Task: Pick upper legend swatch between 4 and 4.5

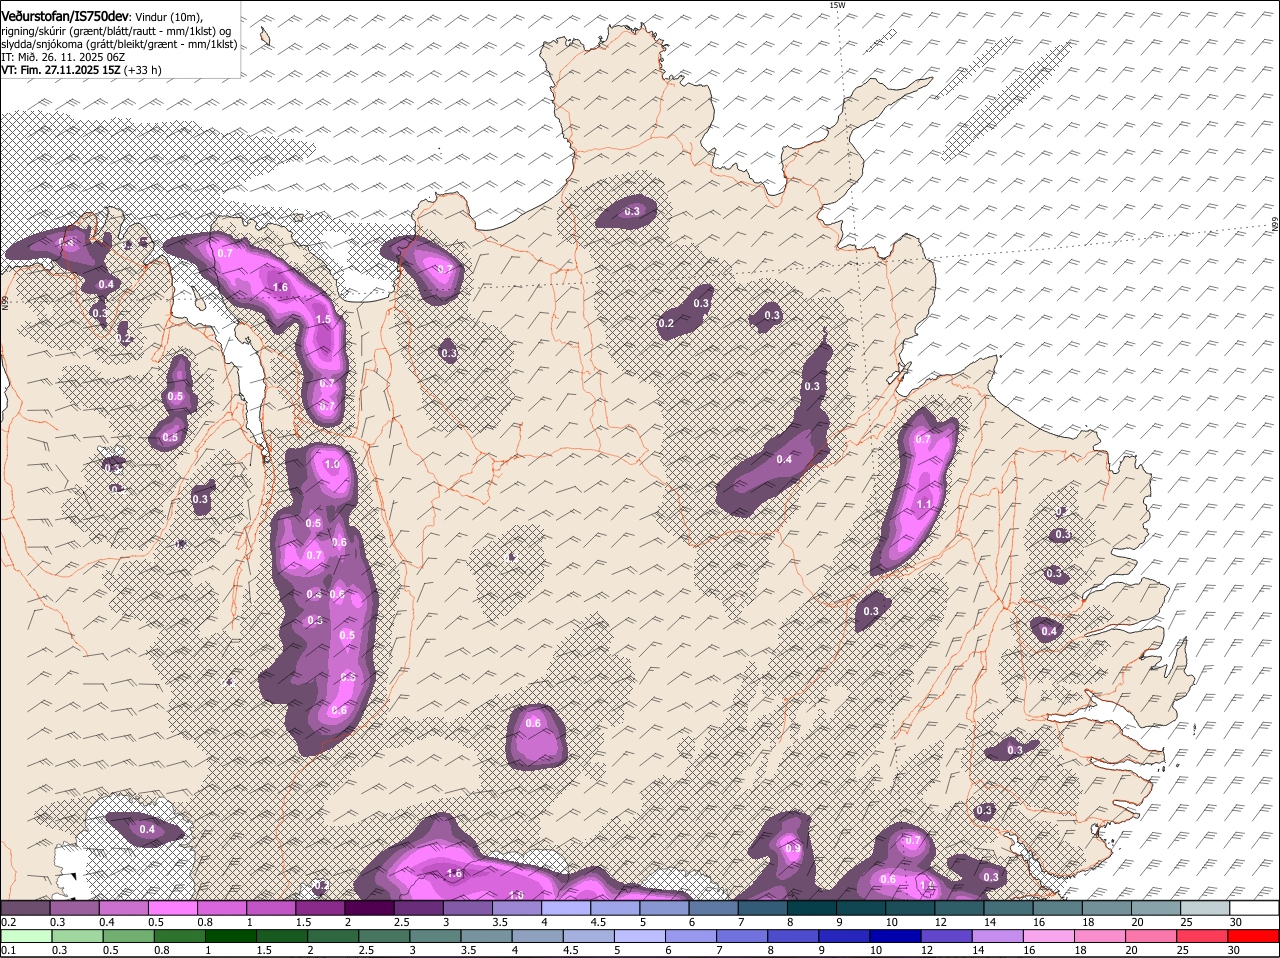Action: [566, 908]
